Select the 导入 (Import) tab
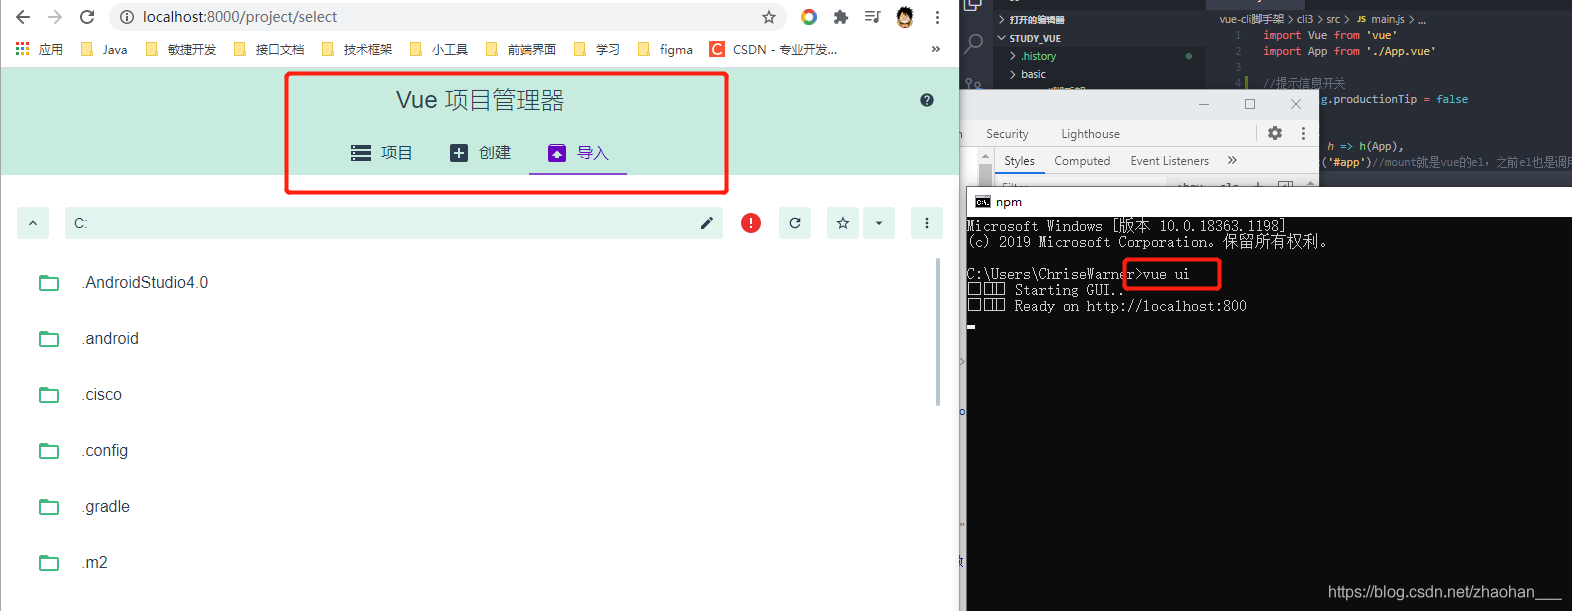 coord(578,153)
